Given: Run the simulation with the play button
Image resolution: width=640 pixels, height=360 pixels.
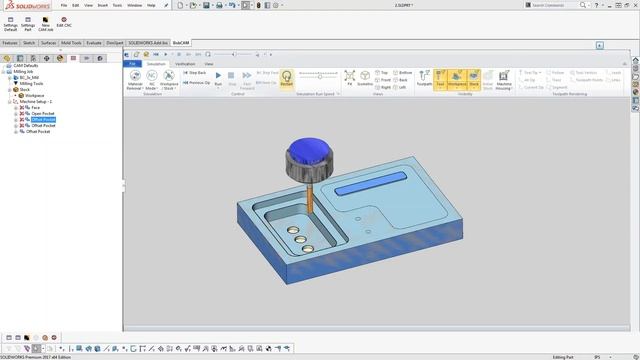Looking at the screenshot, I should [x=218, y=79].
